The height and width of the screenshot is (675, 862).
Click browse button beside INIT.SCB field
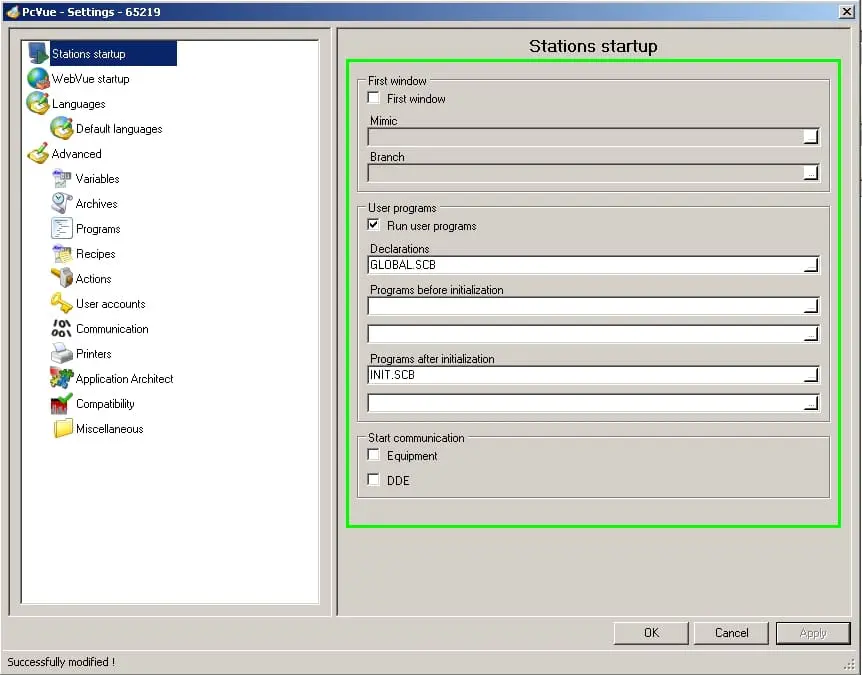pyautogui.click(x=811, y=376)
